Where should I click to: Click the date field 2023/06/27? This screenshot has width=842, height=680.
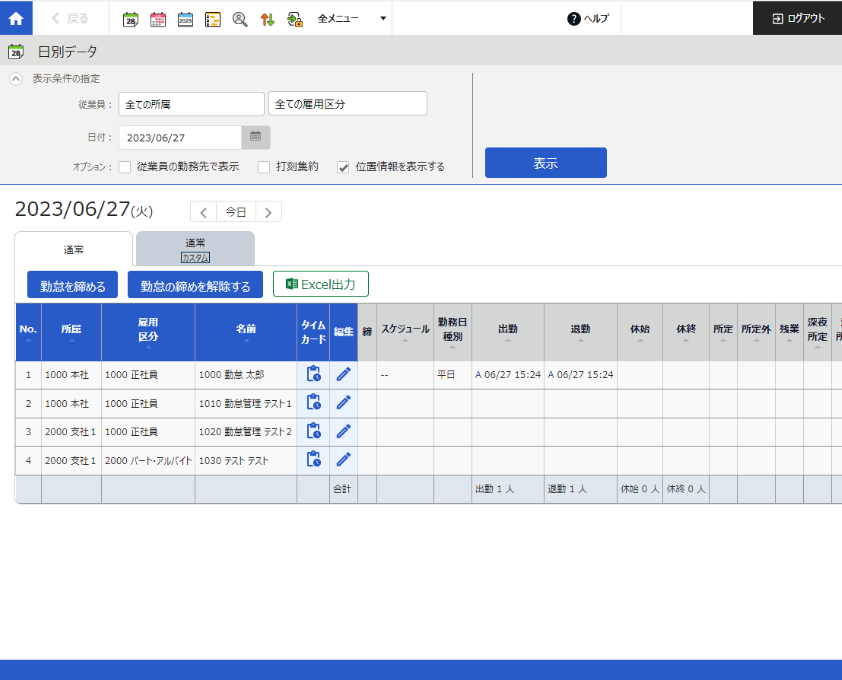point(180,138)
